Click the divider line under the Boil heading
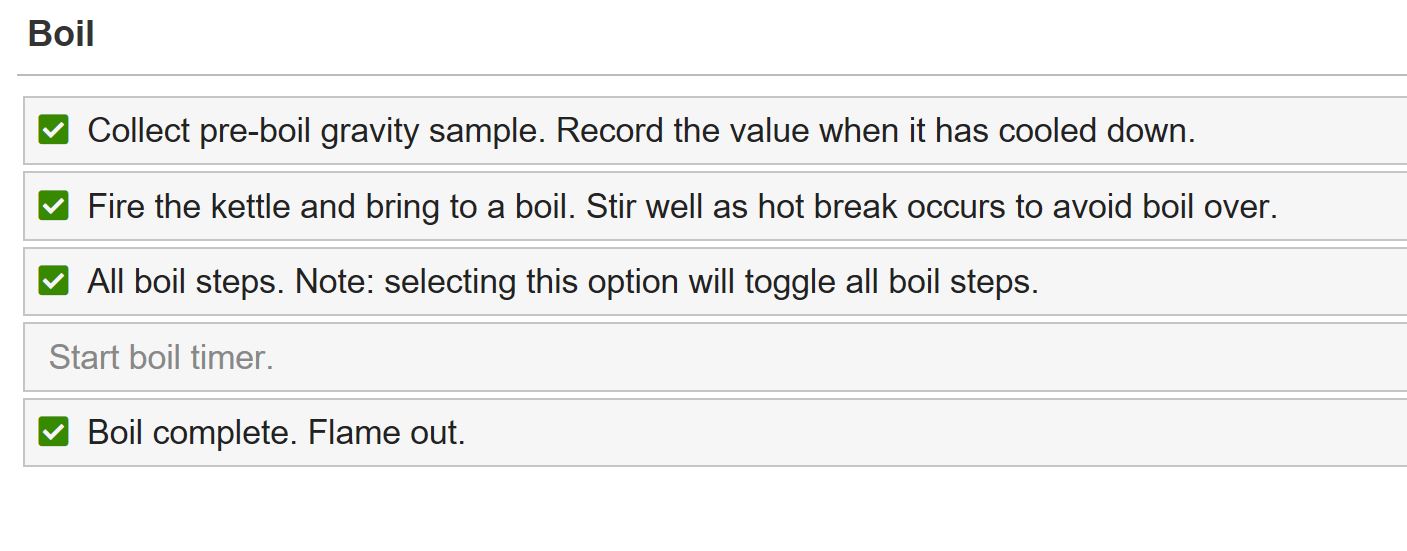This screenshot has width=1407, height=551. pos(700,75)
